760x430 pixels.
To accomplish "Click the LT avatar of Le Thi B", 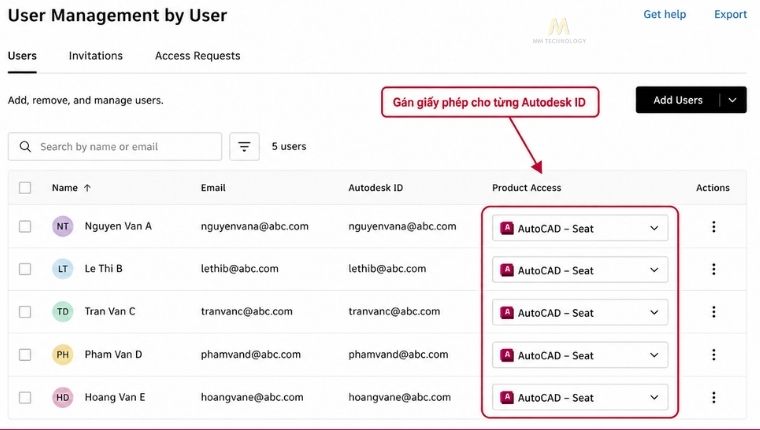I will [x=63, y=269].
